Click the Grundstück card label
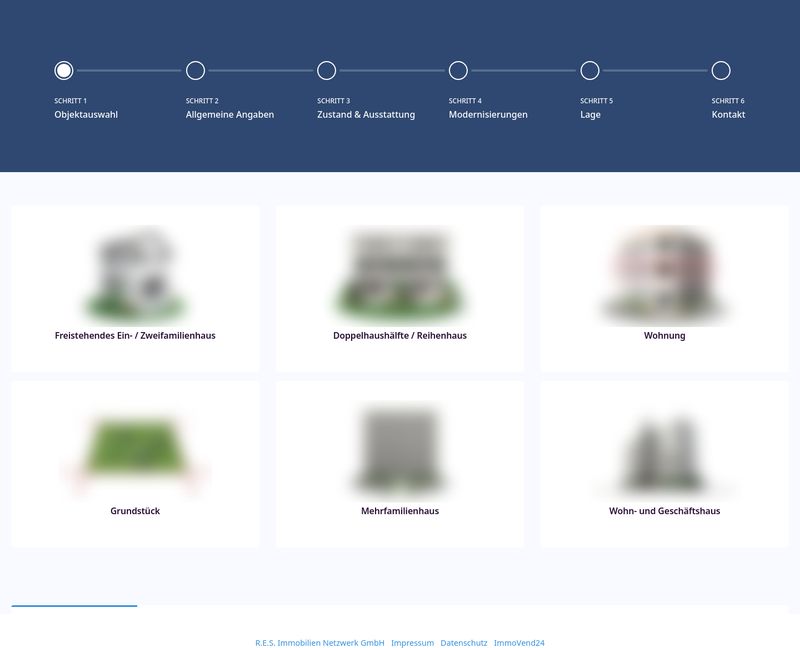The image size is (800, 648). pos(135,511)
